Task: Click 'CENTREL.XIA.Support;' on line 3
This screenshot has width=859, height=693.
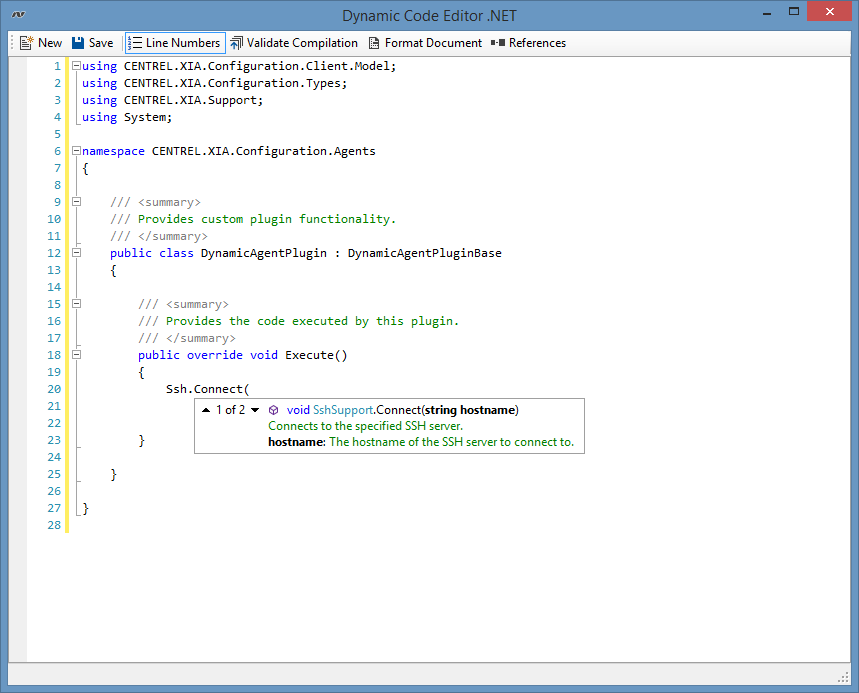Action: point(193,100)
